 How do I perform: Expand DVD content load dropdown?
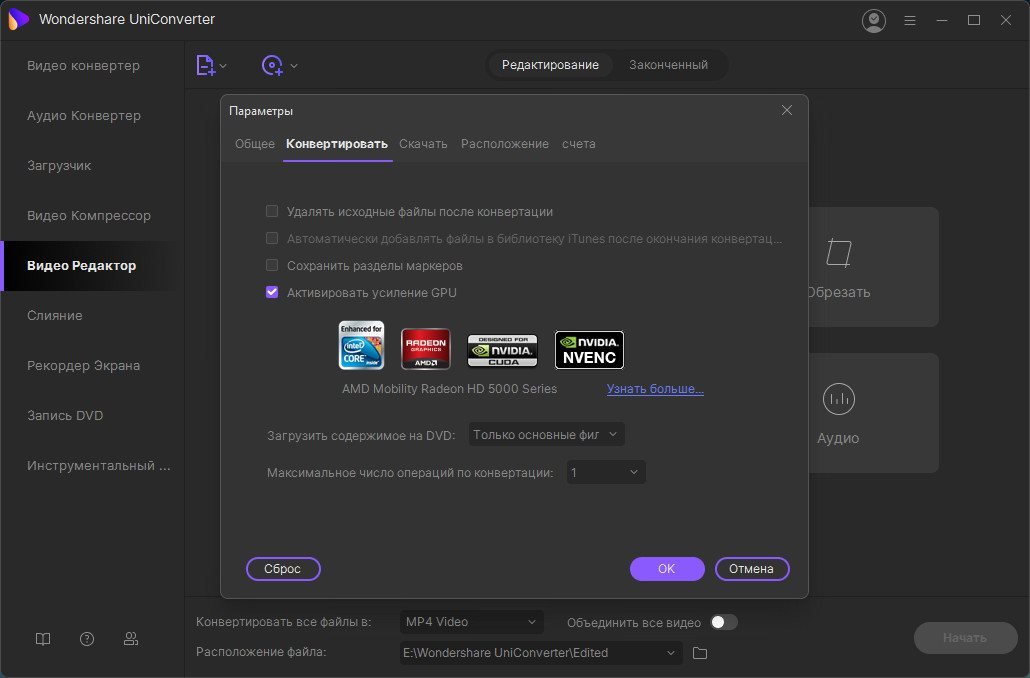coord(546,435)
